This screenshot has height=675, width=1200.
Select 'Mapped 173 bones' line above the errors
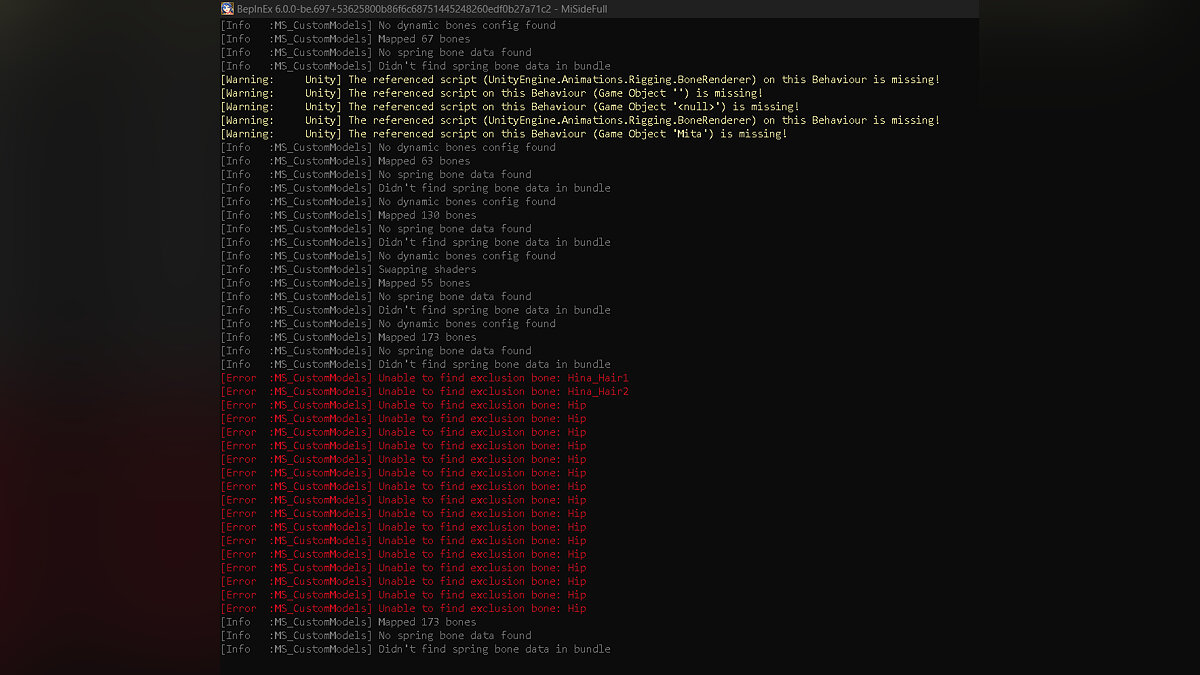(x=427, y=337)
